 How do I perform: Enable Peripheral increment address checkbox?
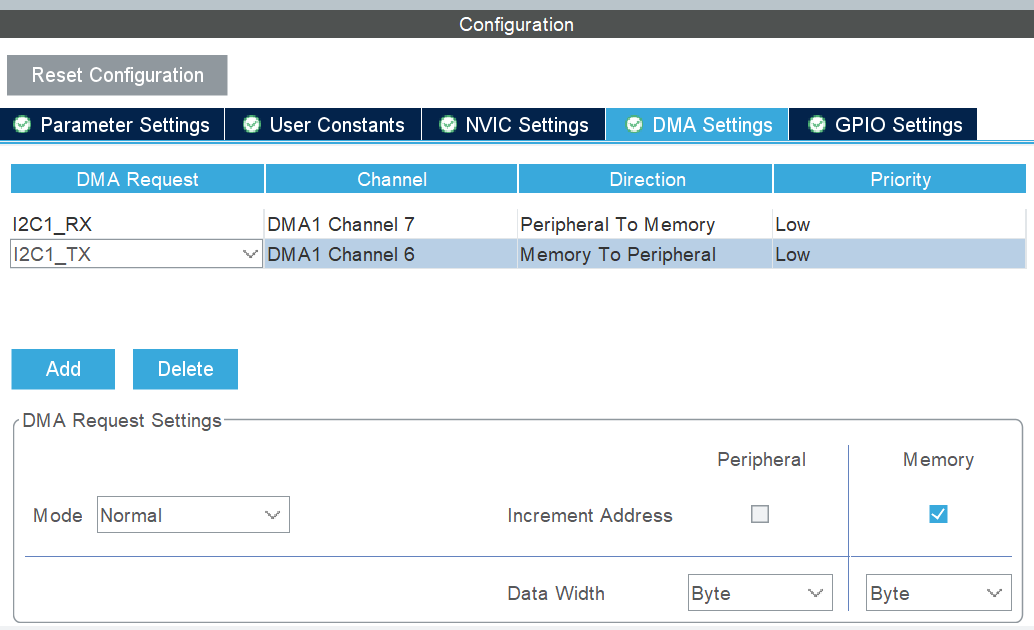point(760,515)
